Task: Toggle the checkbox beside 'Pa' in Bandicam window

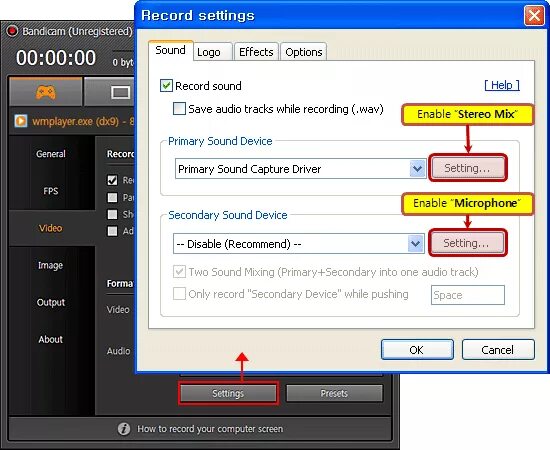Action: click(112, 197)
